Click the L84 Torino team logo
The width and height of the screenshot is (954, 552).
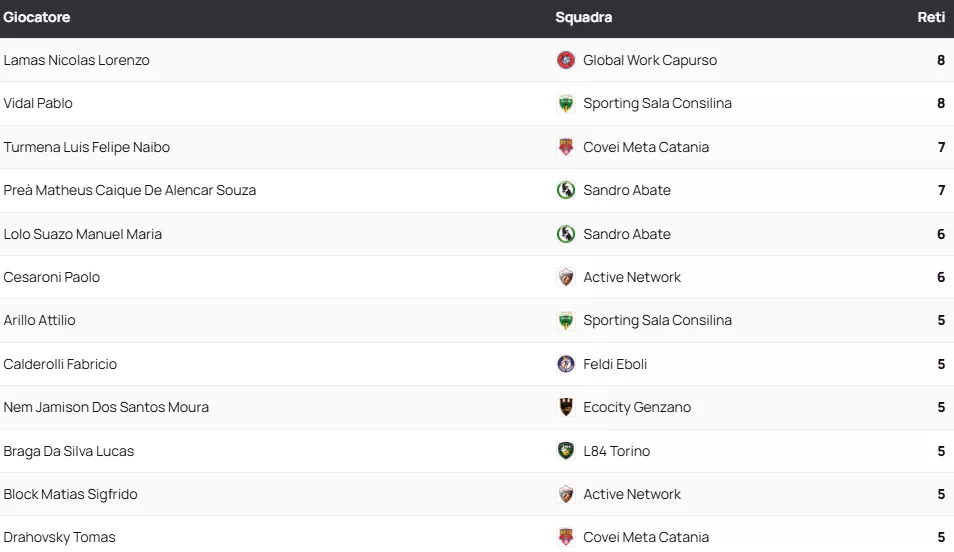point(566,451)
